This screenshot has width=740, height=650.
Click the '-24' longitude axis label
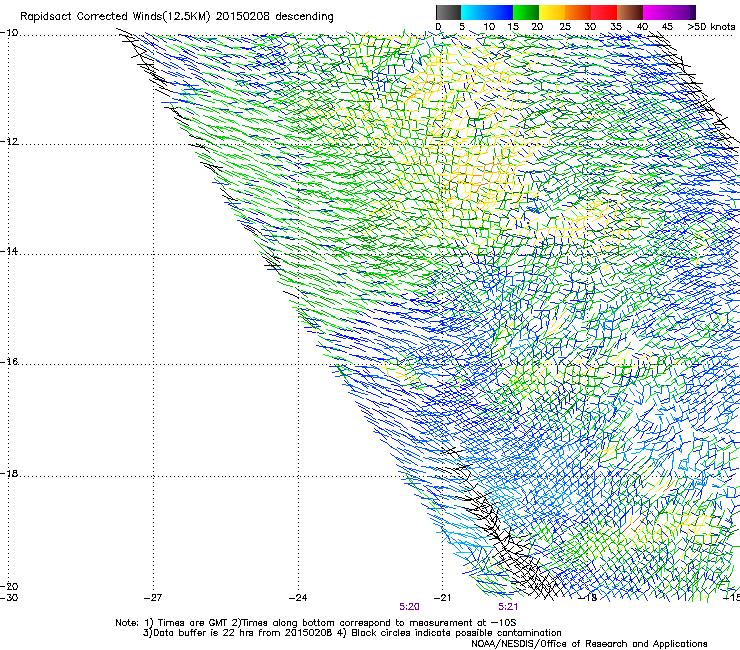click(298, 597)
